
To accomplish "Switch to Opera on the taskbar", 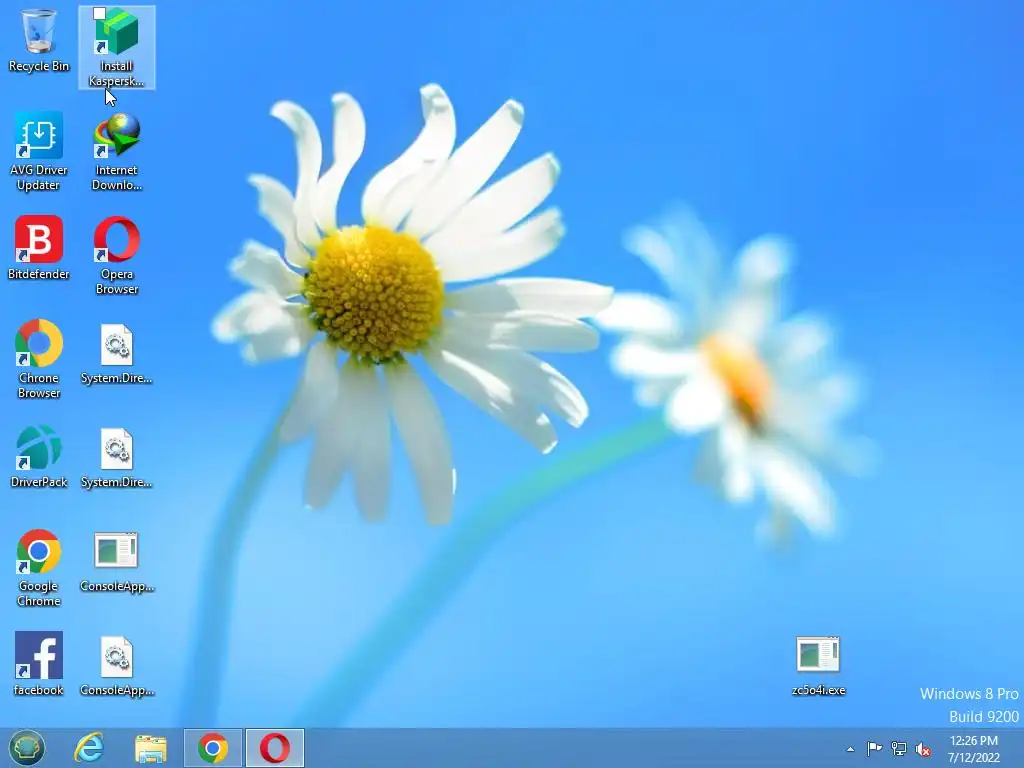I will 275,748.
